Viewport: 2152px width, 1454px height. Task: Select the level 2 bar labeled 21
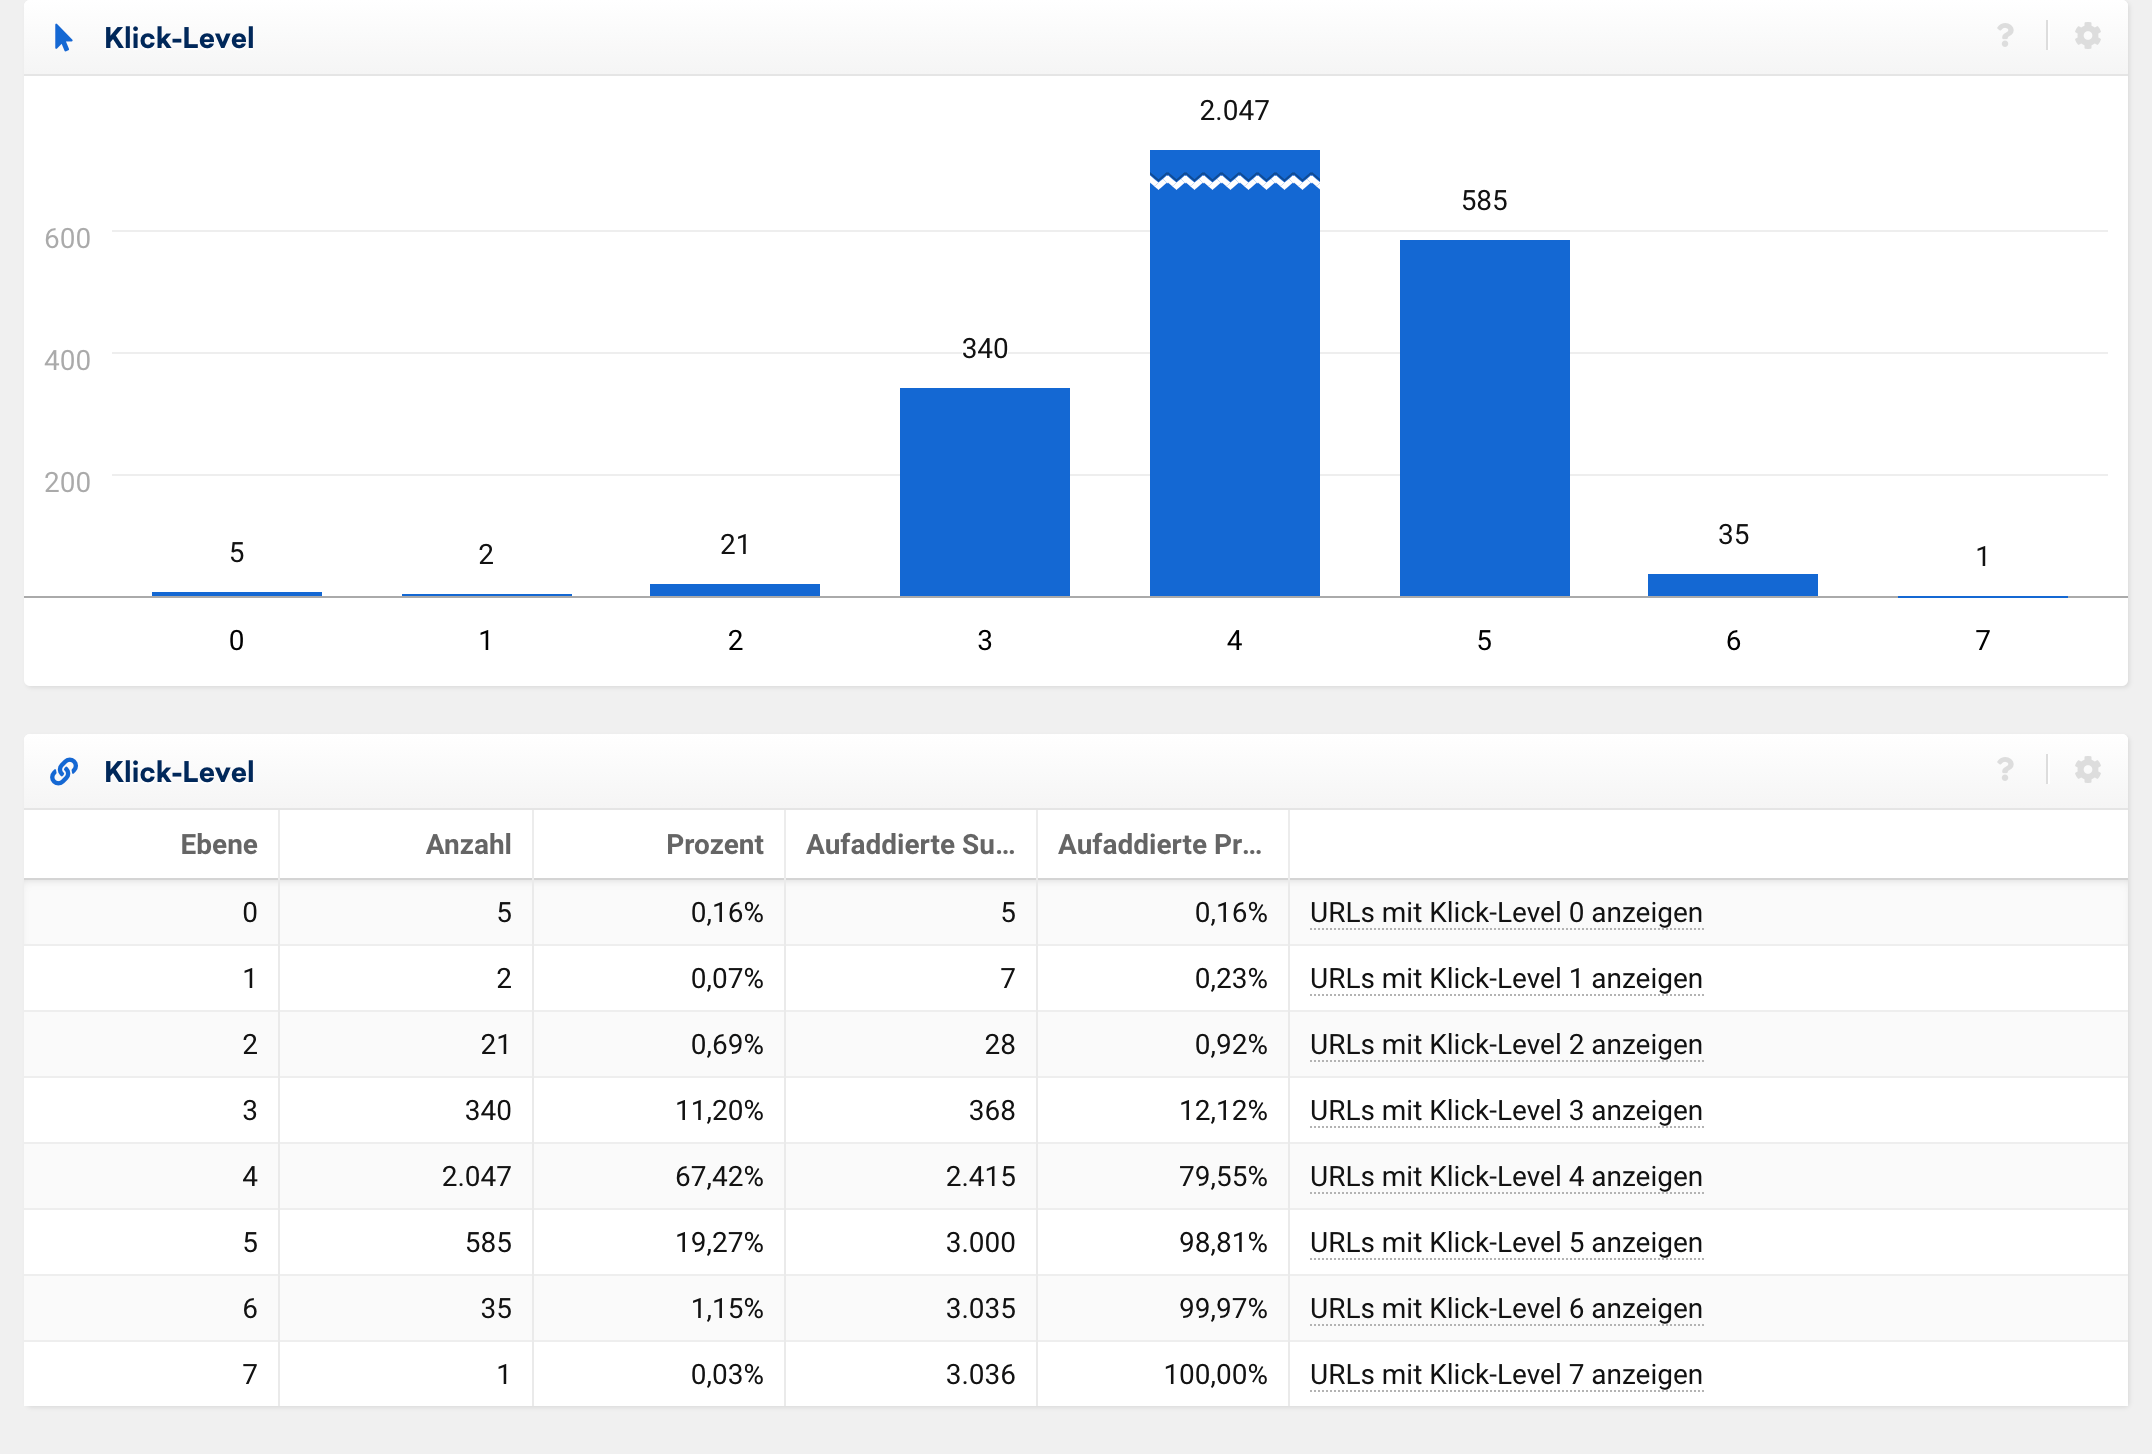tap(735, 590)
